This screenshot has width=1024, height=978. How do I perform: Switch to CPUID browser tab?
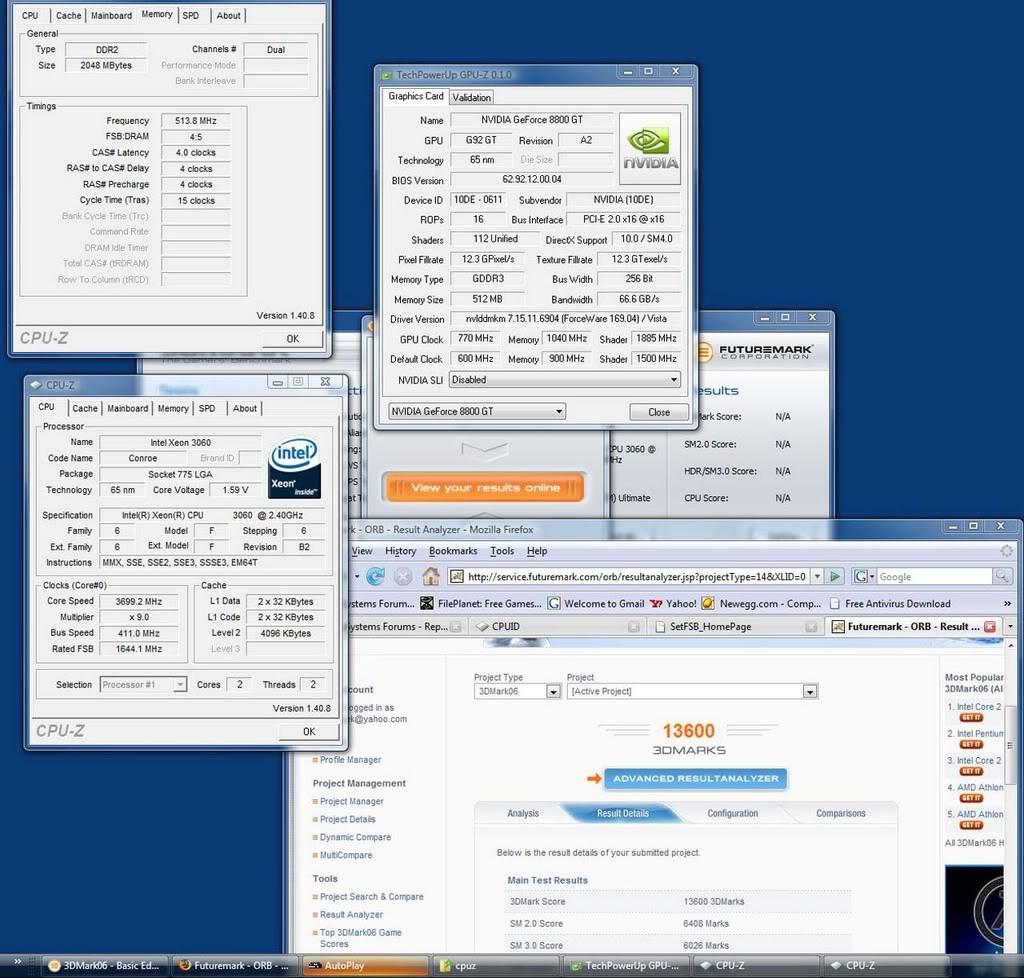tap(557, 627)
